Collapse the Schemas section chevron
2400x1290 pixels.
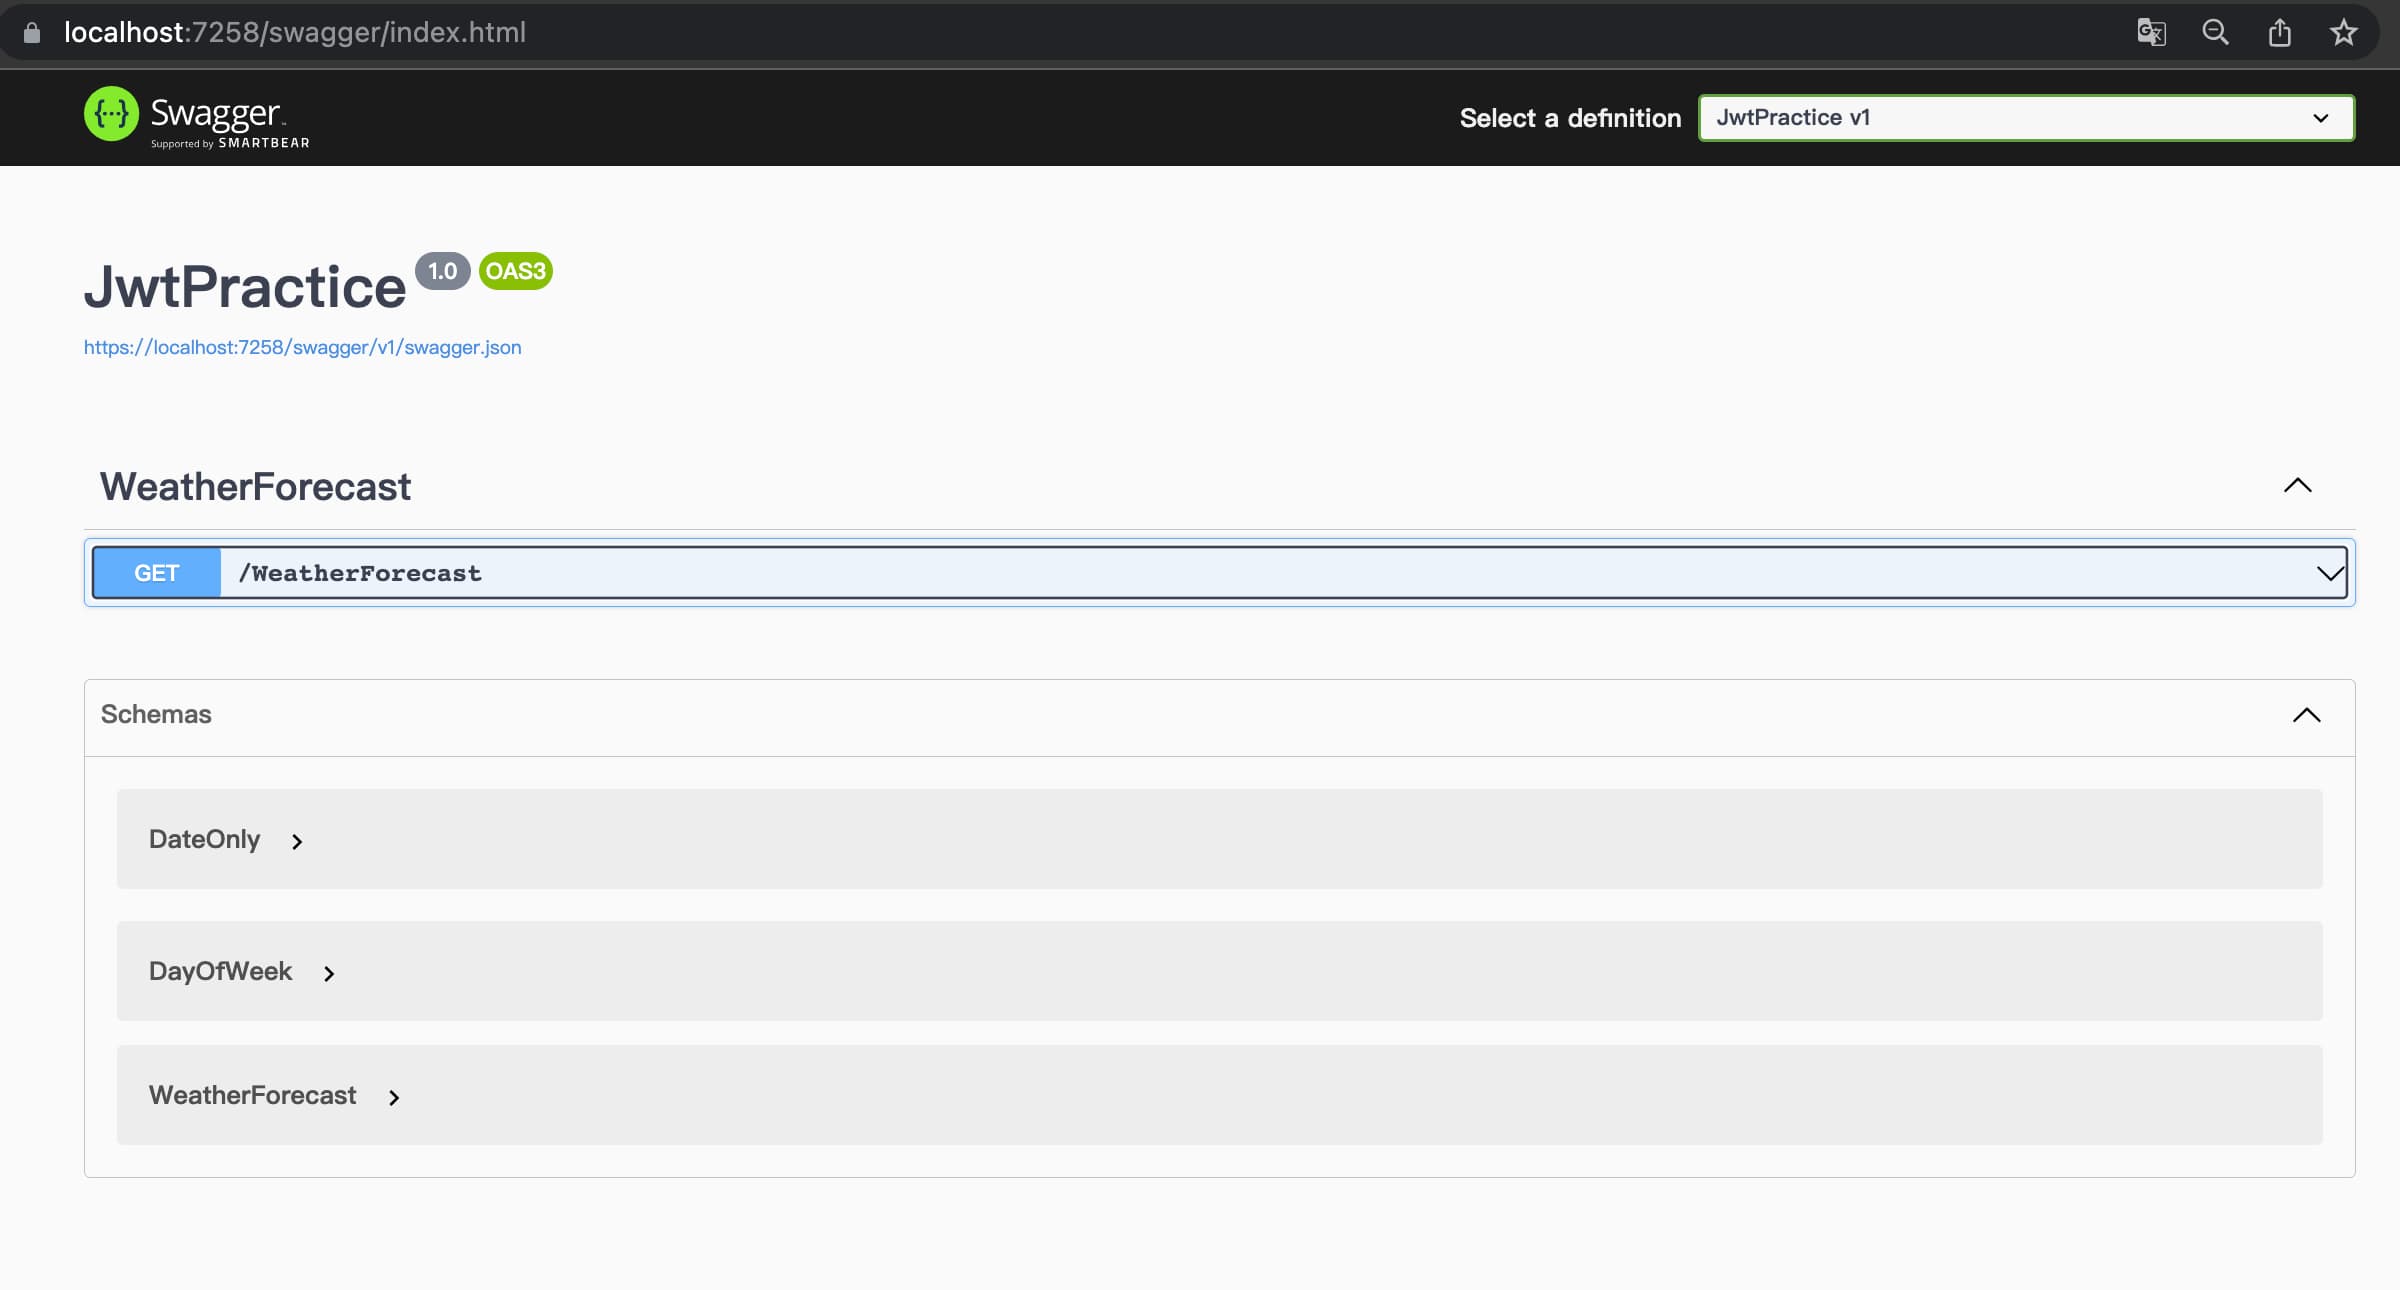pos(2306,715)
